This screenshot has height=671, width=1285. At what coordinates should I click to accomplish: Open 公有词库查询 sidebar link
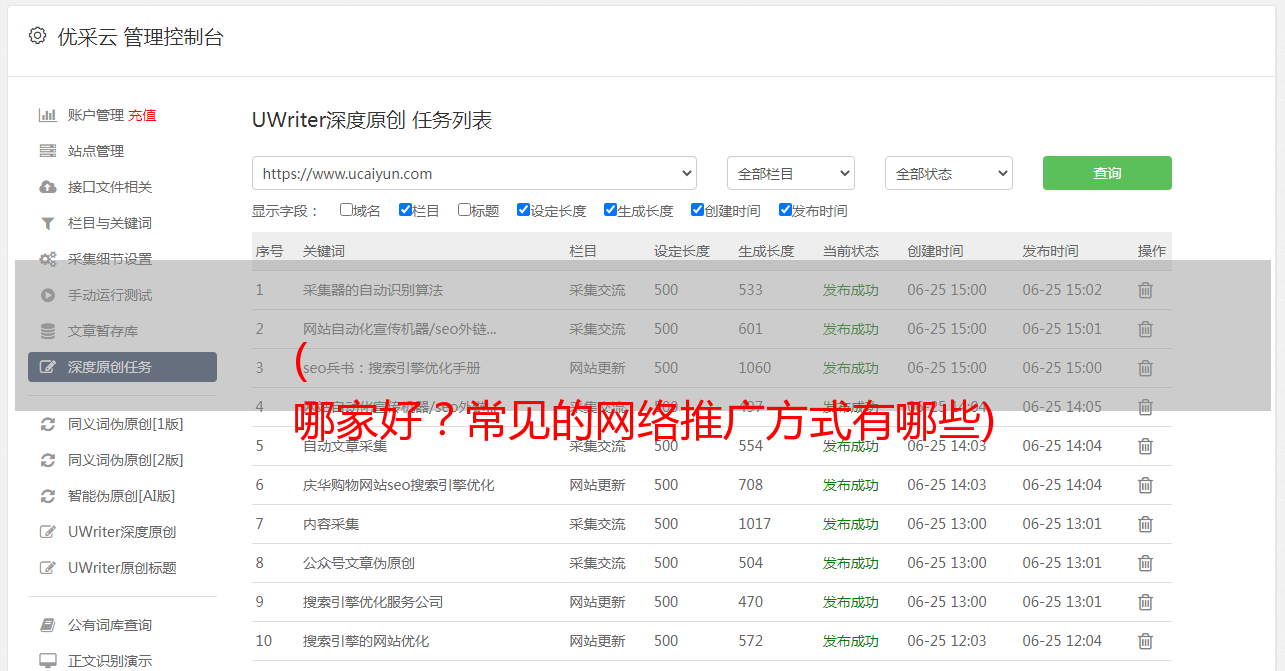110,625
